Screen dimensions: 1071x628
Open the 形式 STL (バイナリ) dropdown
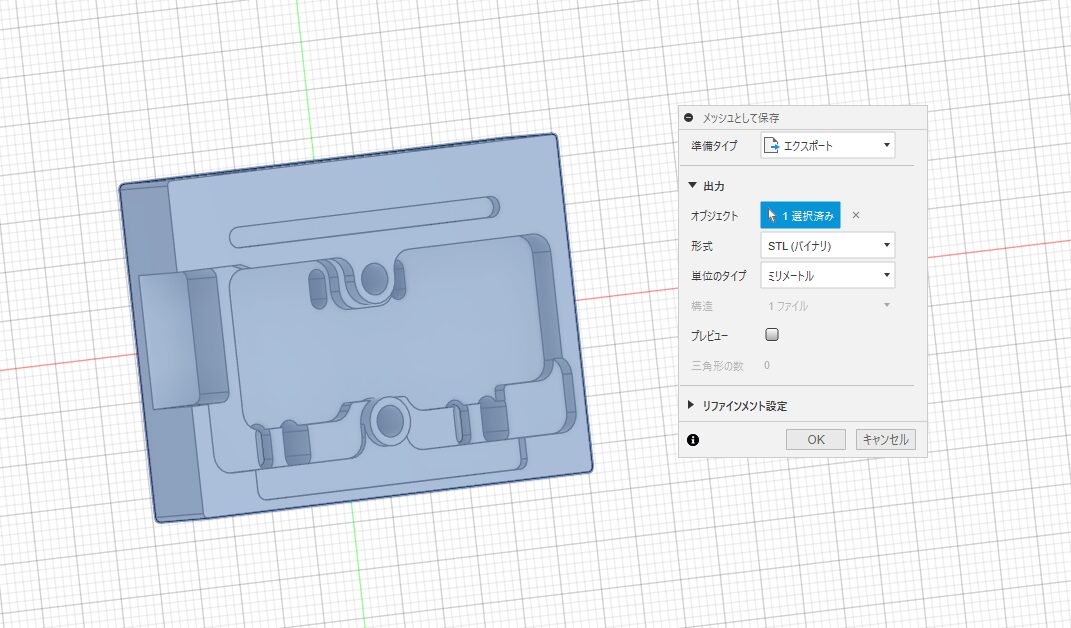click(827, 245)
